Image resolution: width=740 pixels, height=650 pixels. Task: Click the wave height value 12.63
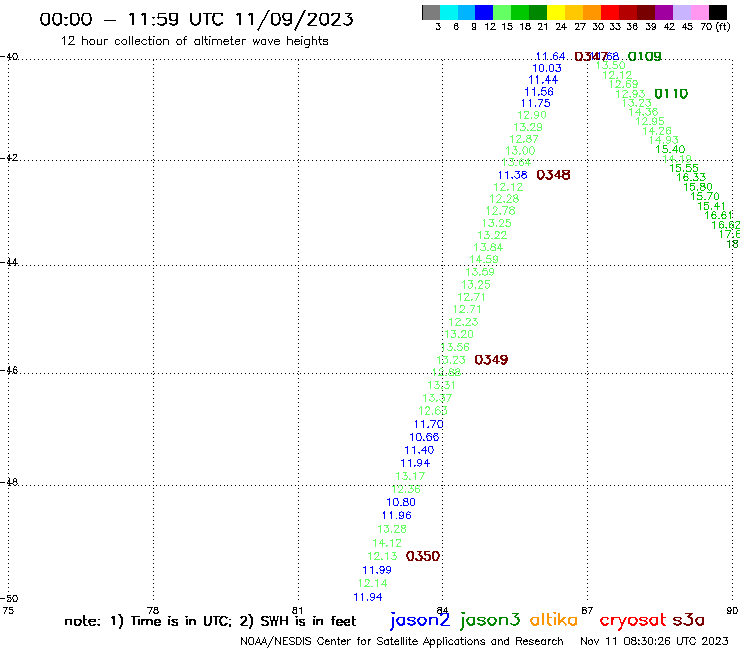[433, 411]
